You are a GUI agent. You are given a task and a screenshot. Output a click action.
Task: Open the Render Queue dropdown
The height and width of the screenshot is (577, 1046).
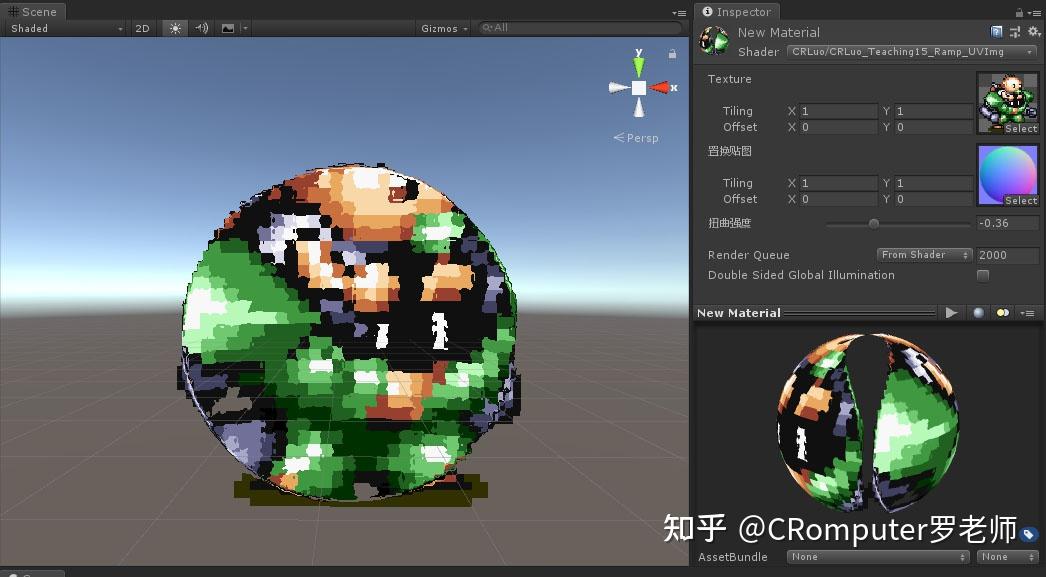click(922, 254)
